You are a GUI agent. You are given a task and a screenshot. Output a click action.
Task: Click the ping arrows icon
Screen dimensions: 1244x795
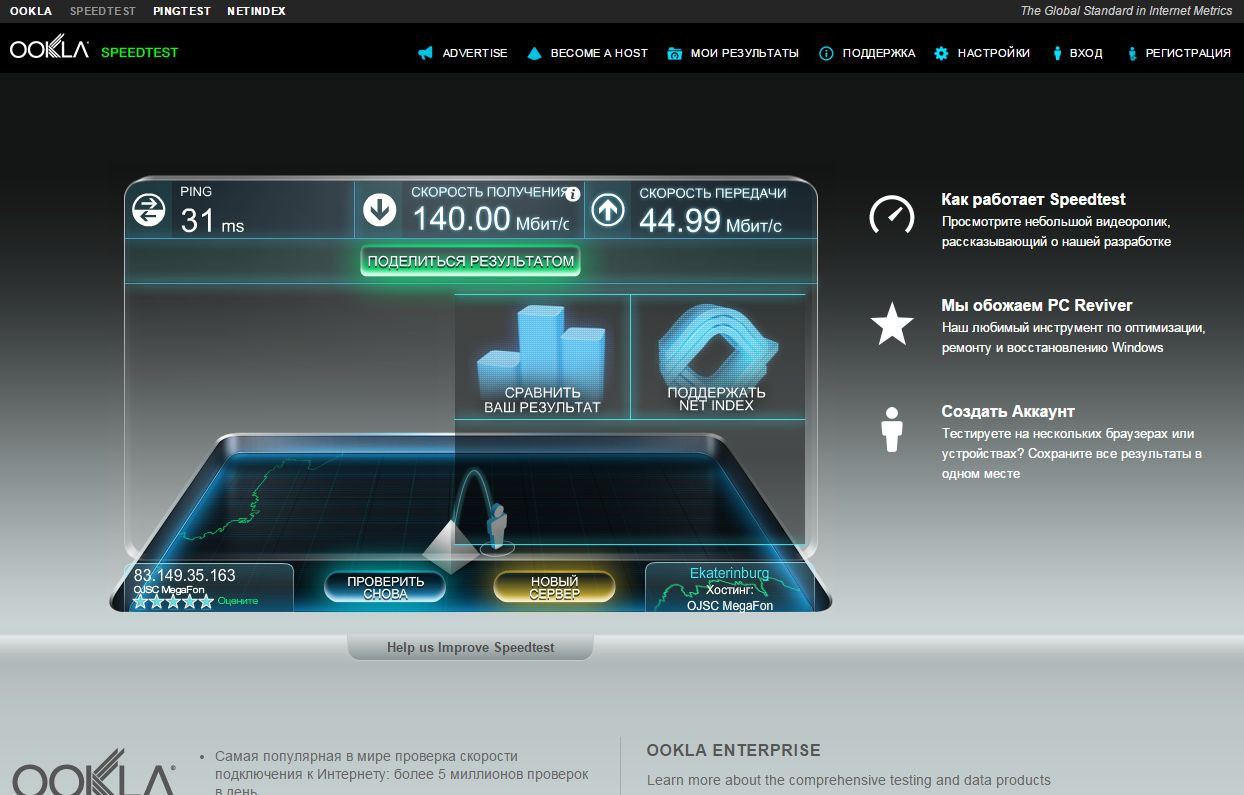(x=149, y=210)
